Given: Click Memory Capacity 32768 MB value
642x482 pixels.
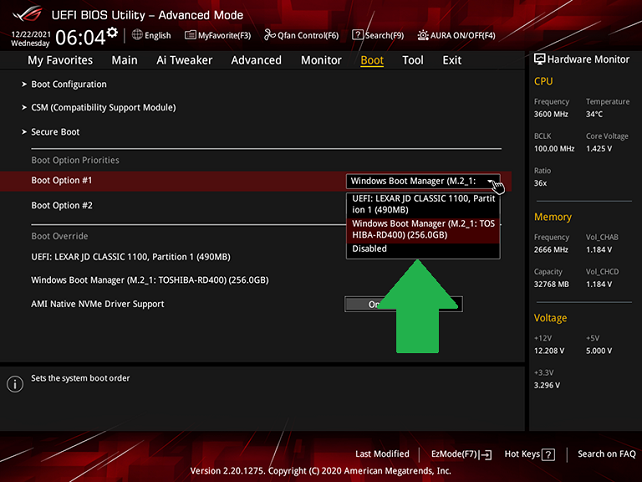Looking at the screenshot, I should coord(551,284).
